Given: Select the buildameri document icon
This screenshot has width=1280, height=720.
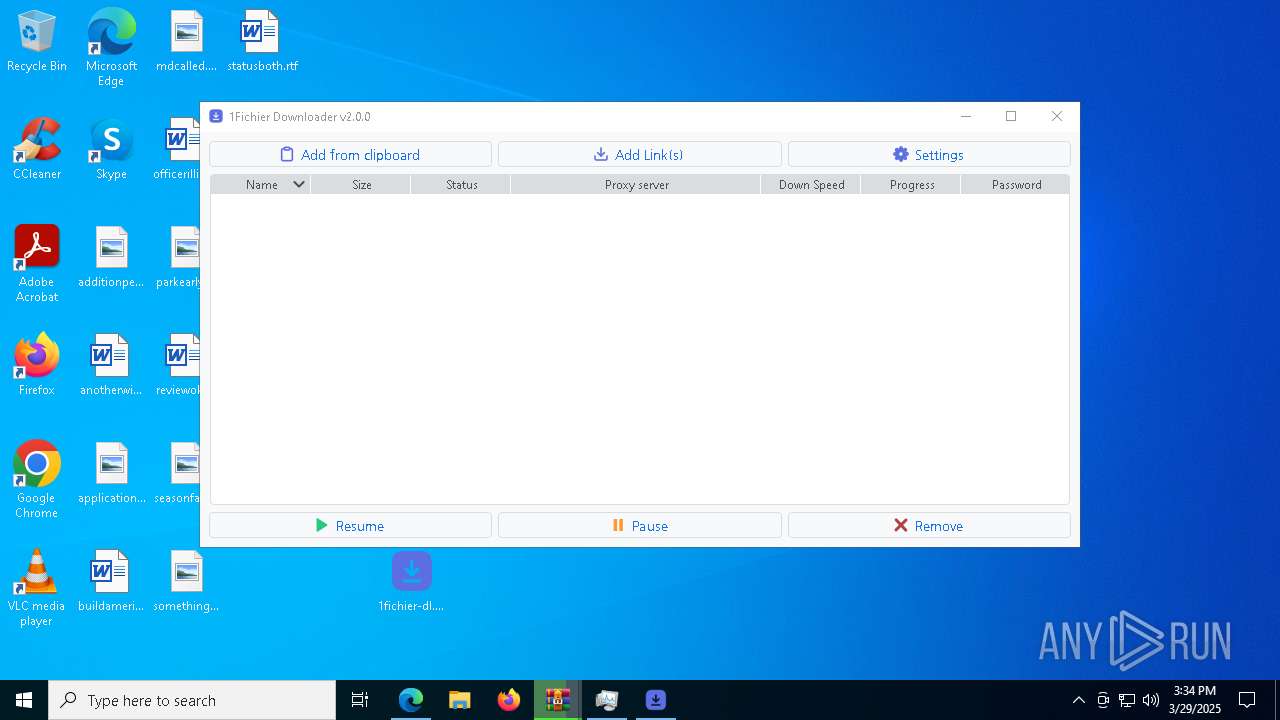Looking at the screenshot, I should pos(111,582).
